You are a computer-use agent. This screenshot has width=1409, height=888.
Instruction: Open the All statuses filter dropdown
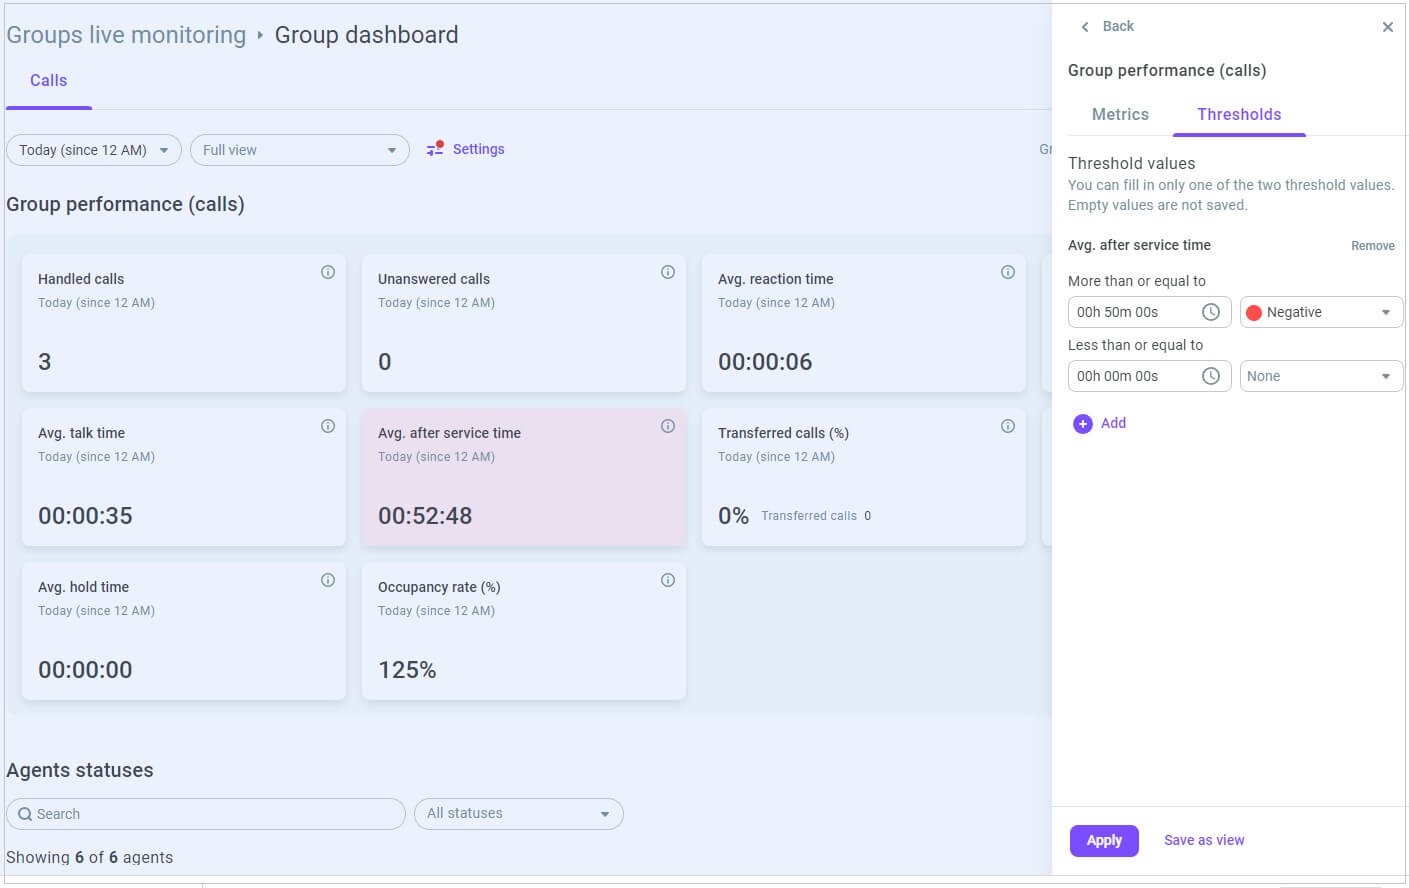pyautogui.click(x=519, y=814)
